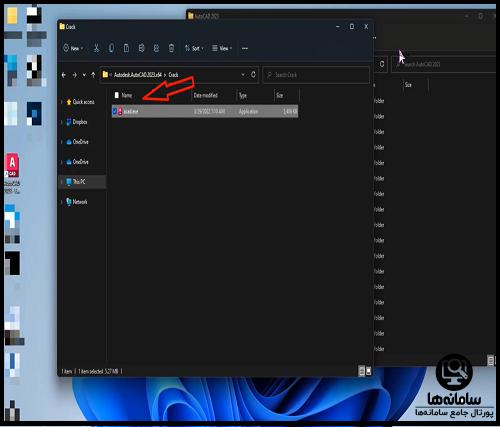The height and width of the screenshot is (427, 500).
Task: Open the Recent locations chevron dropdown
Action: point(84,75)
